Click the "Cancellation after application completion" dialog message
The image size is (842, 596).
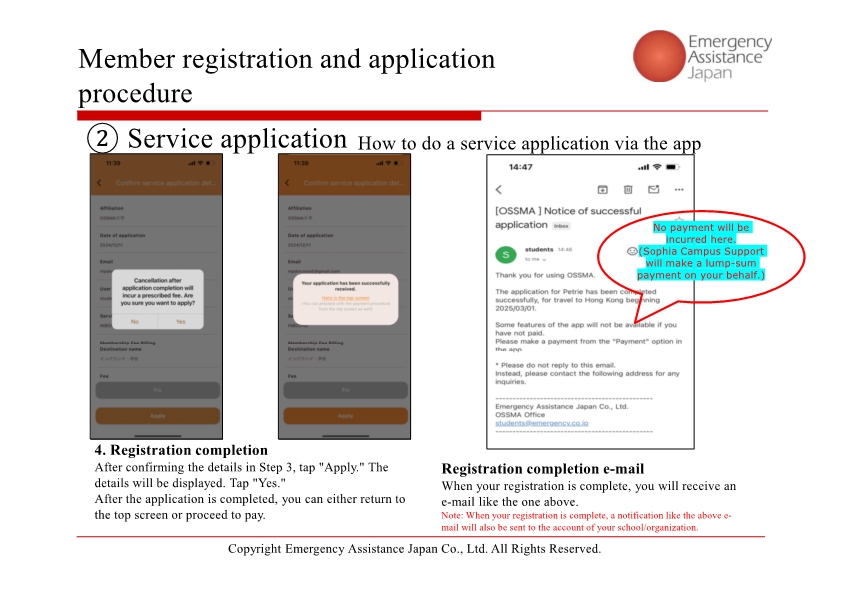point(157,292)
